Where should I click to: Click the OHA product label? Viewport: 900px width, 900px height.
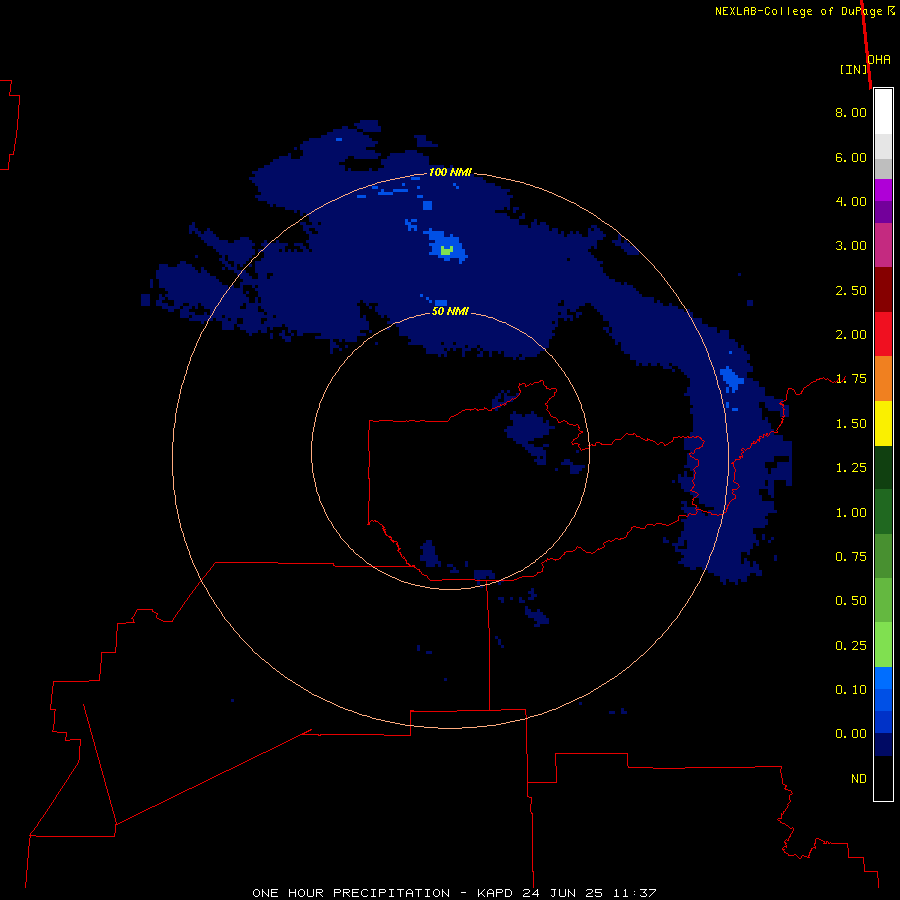tap(879, 60)
